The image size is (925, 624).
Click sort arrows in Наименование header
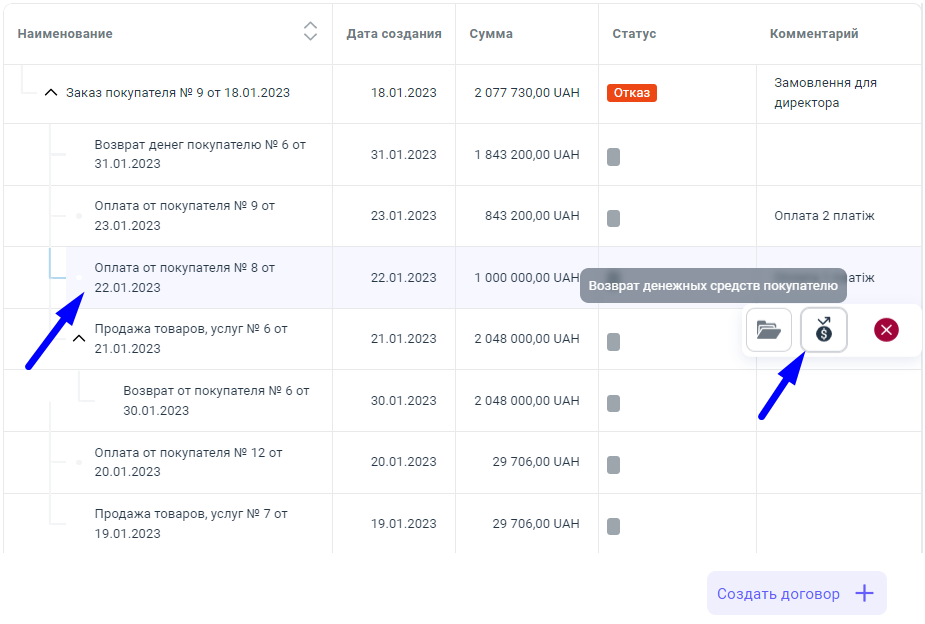click(310, 32)
